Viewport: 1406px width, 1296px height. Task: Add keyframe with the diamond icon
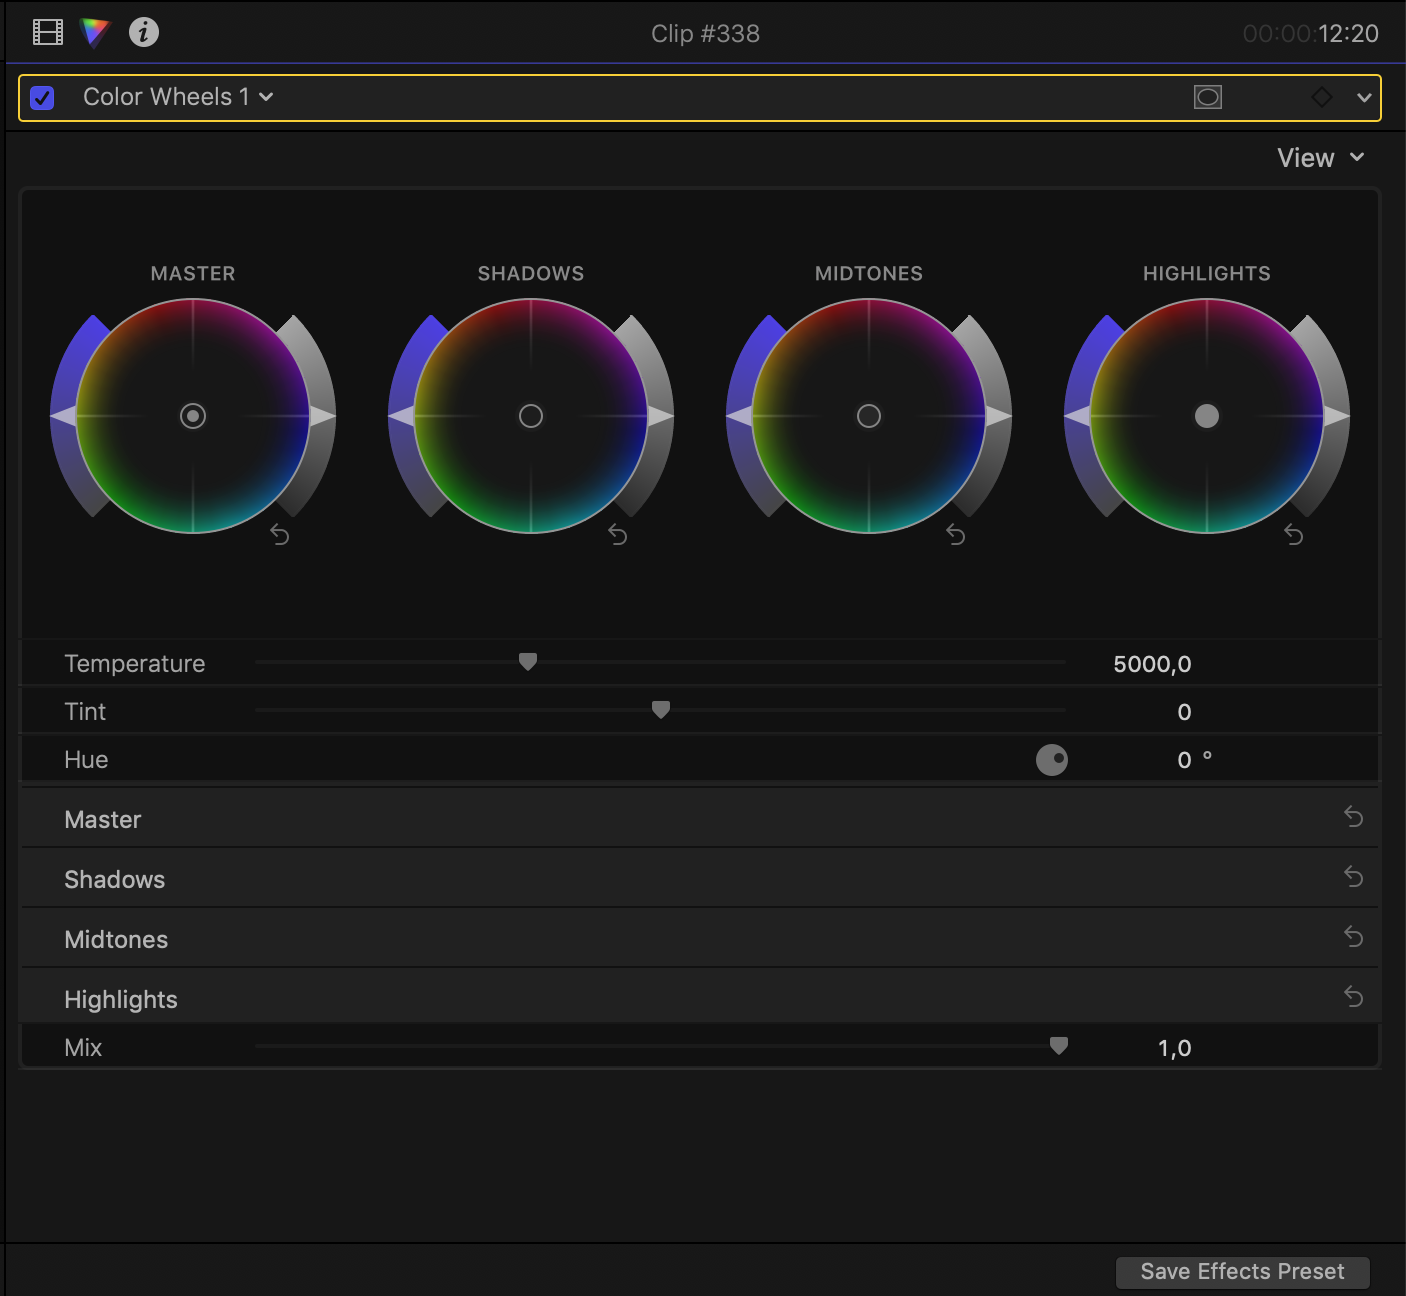pyautogui.click(x=1322, y=97)
